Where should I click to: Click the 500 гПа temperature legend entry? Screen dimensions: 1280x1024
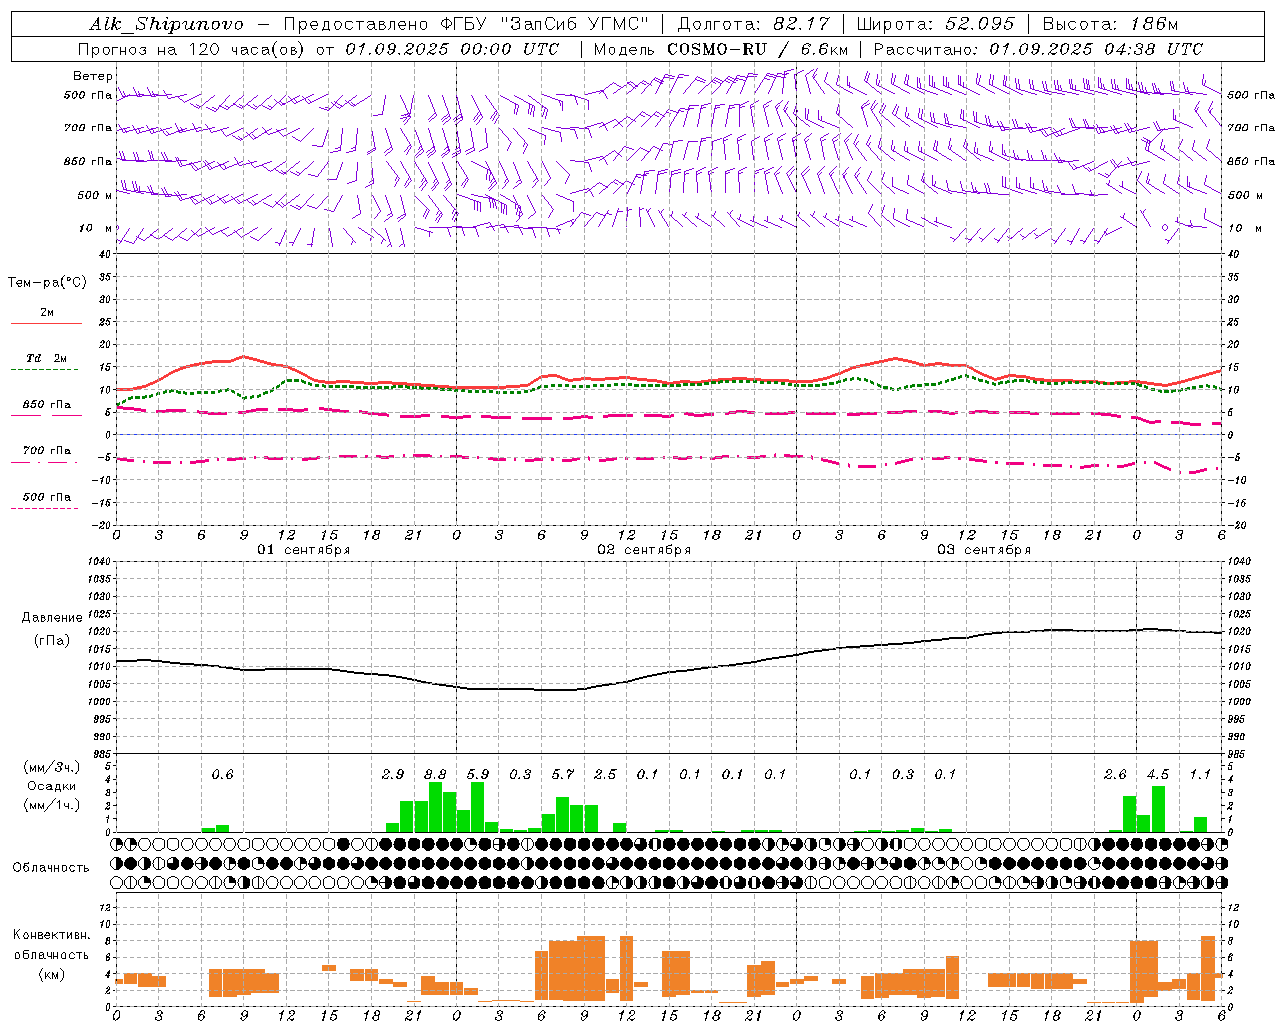47,497
